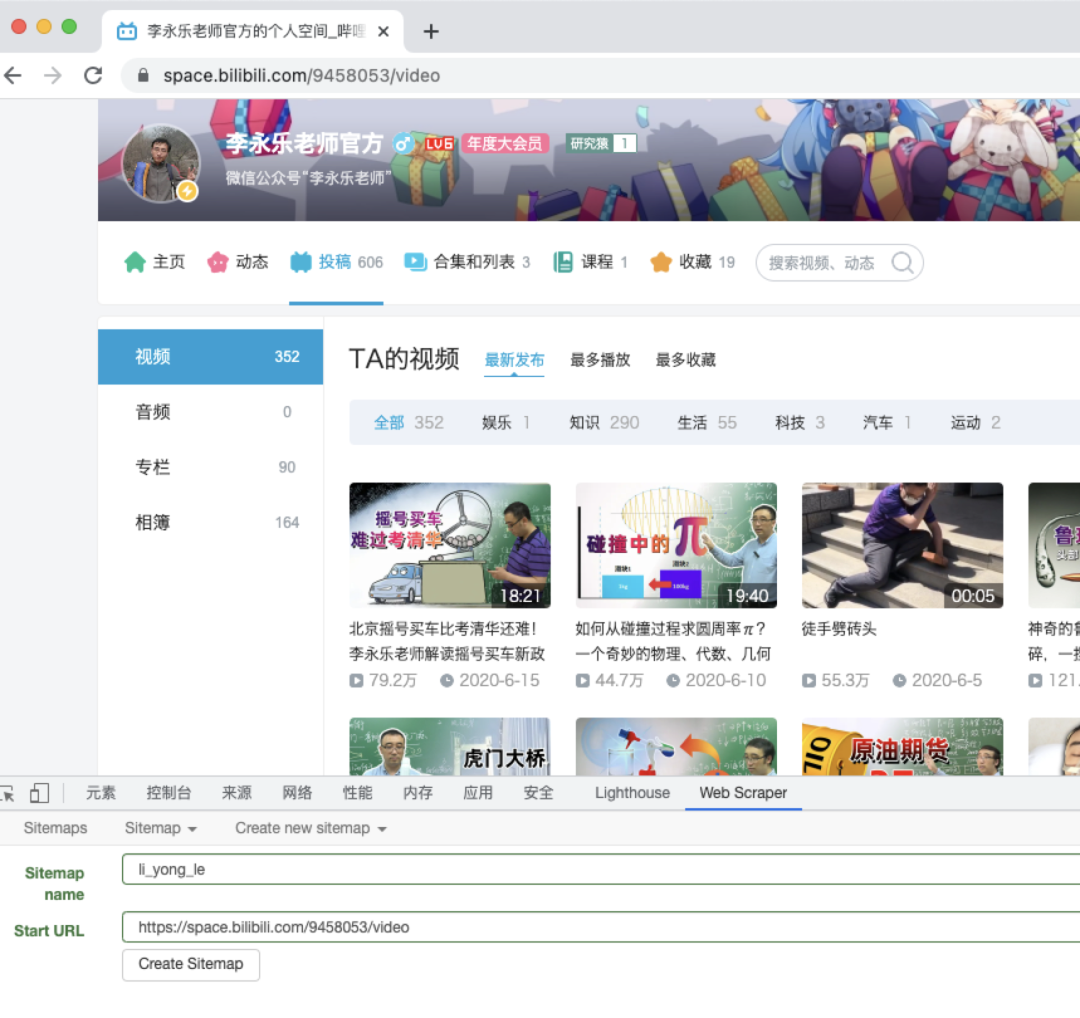Click the browser back arrow
Screen dimensions: 1080x1018
13,76
